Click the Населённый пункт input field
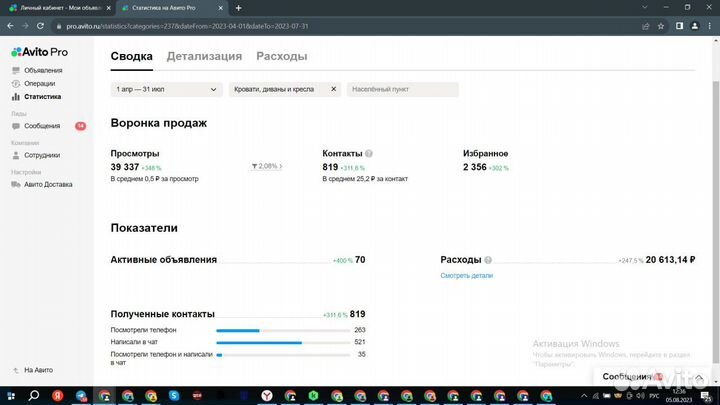 [403, 90]
